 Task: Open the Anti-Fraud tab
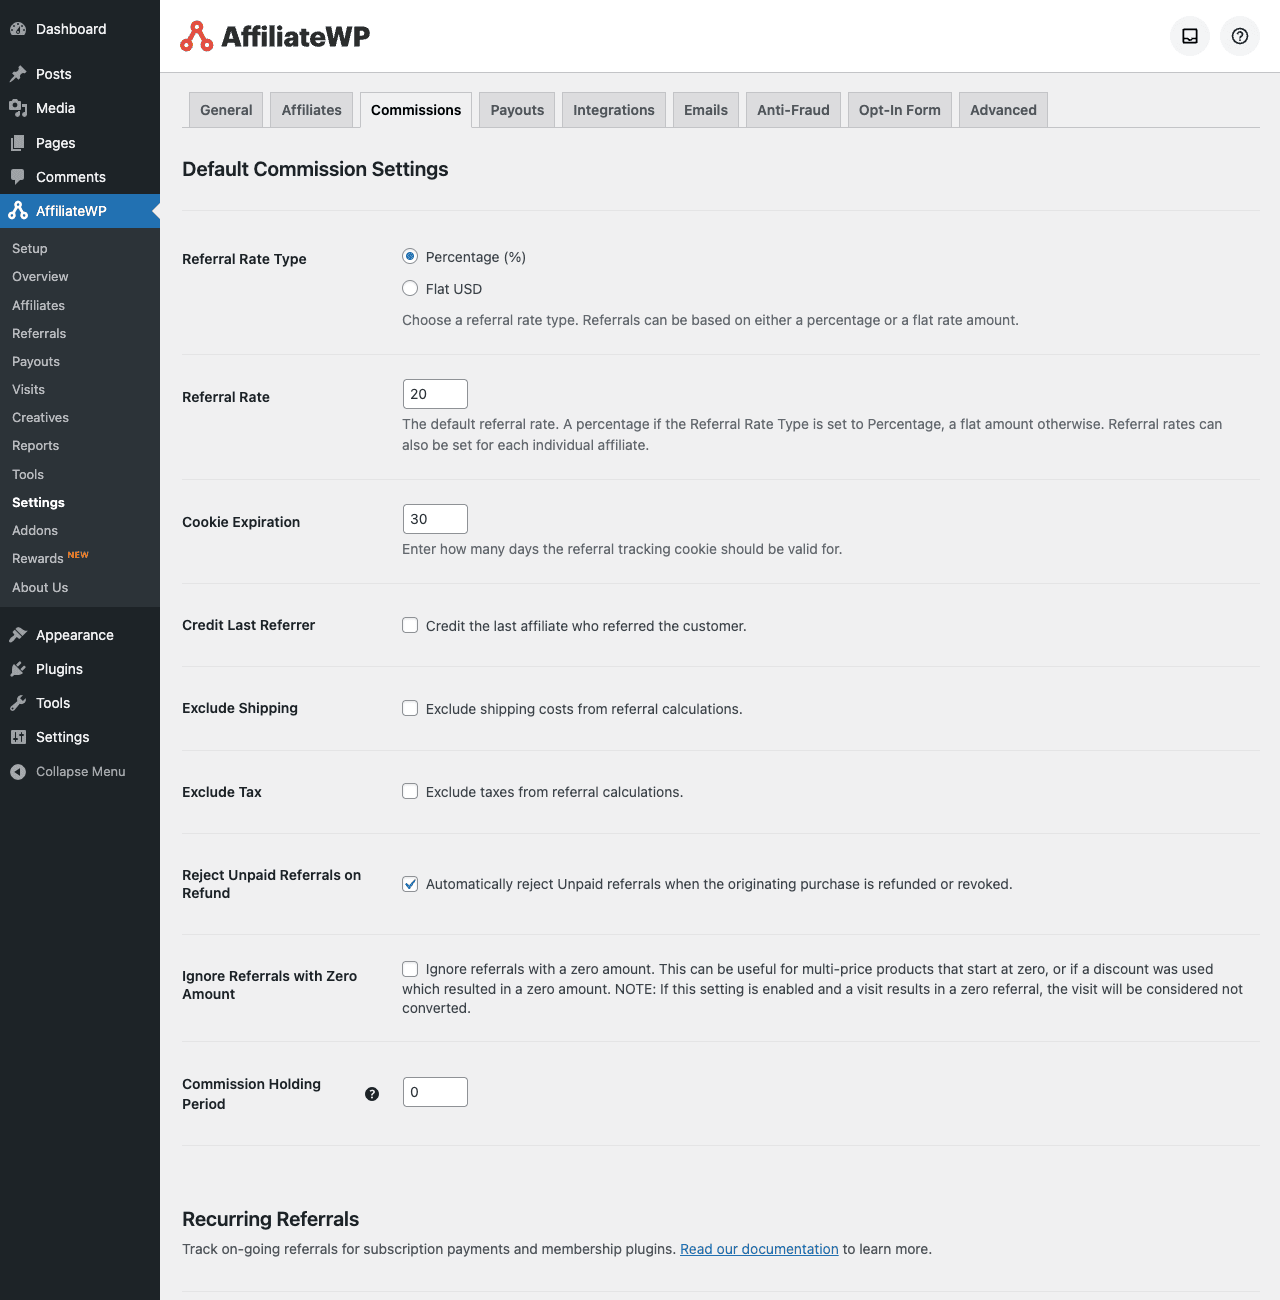[793, 110]
